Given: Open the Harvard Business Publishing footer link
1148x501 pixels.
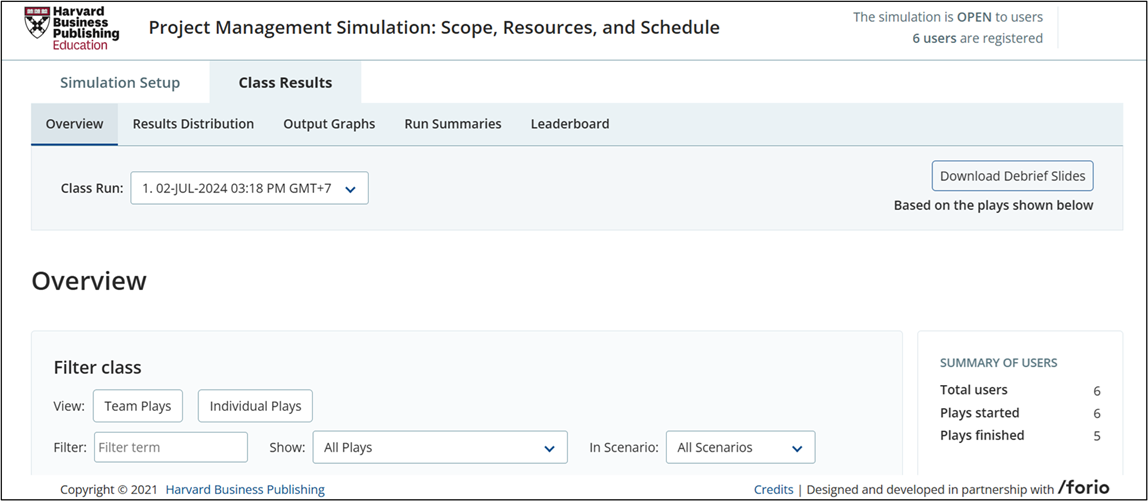Looking at the screenshot, I should [x=245, y=490].
